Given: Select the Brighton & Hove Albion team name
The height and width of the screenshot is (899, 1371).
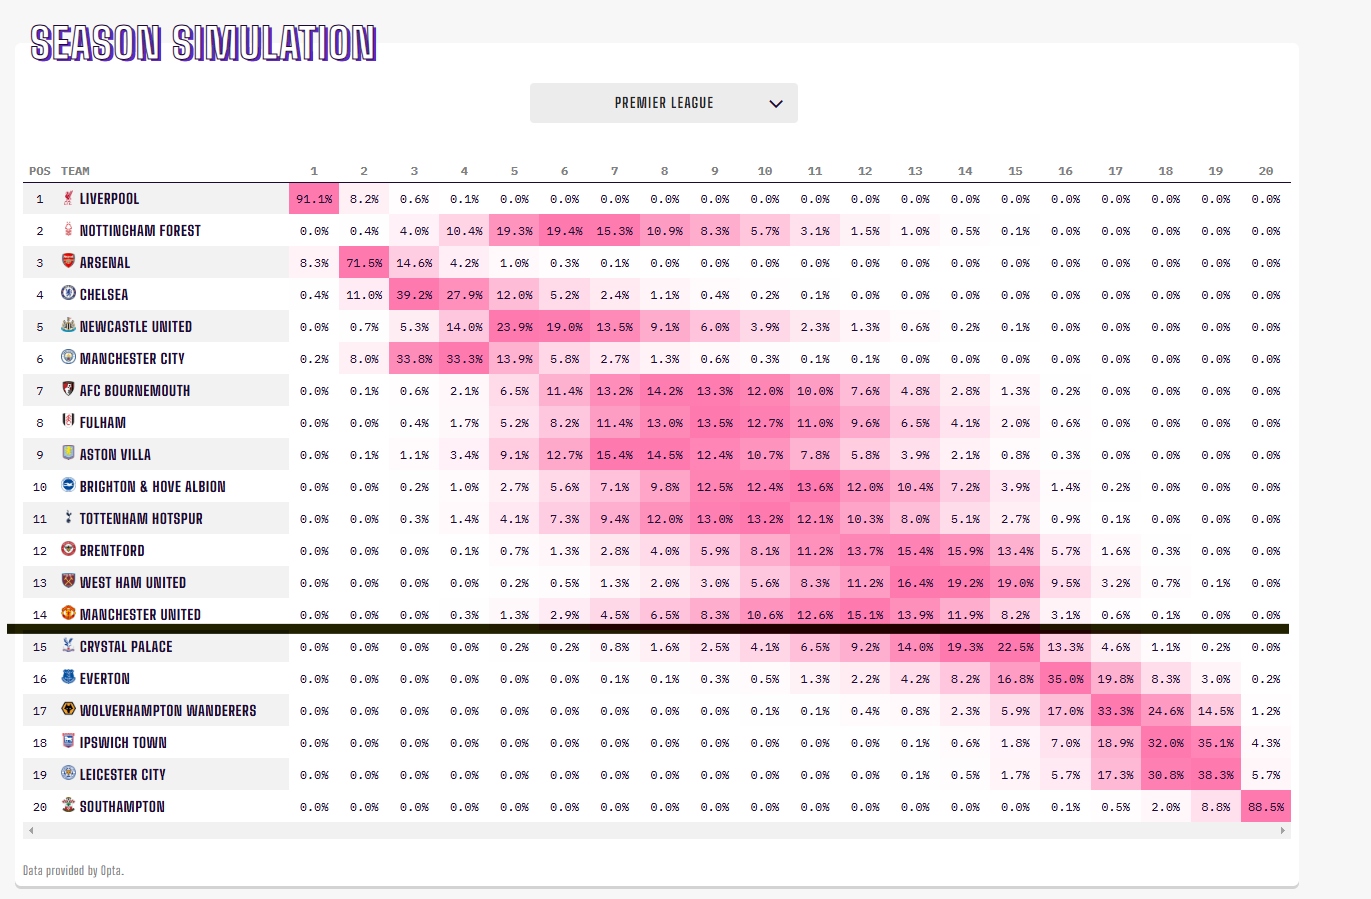Looking at the screenshot, I should 152,487.
